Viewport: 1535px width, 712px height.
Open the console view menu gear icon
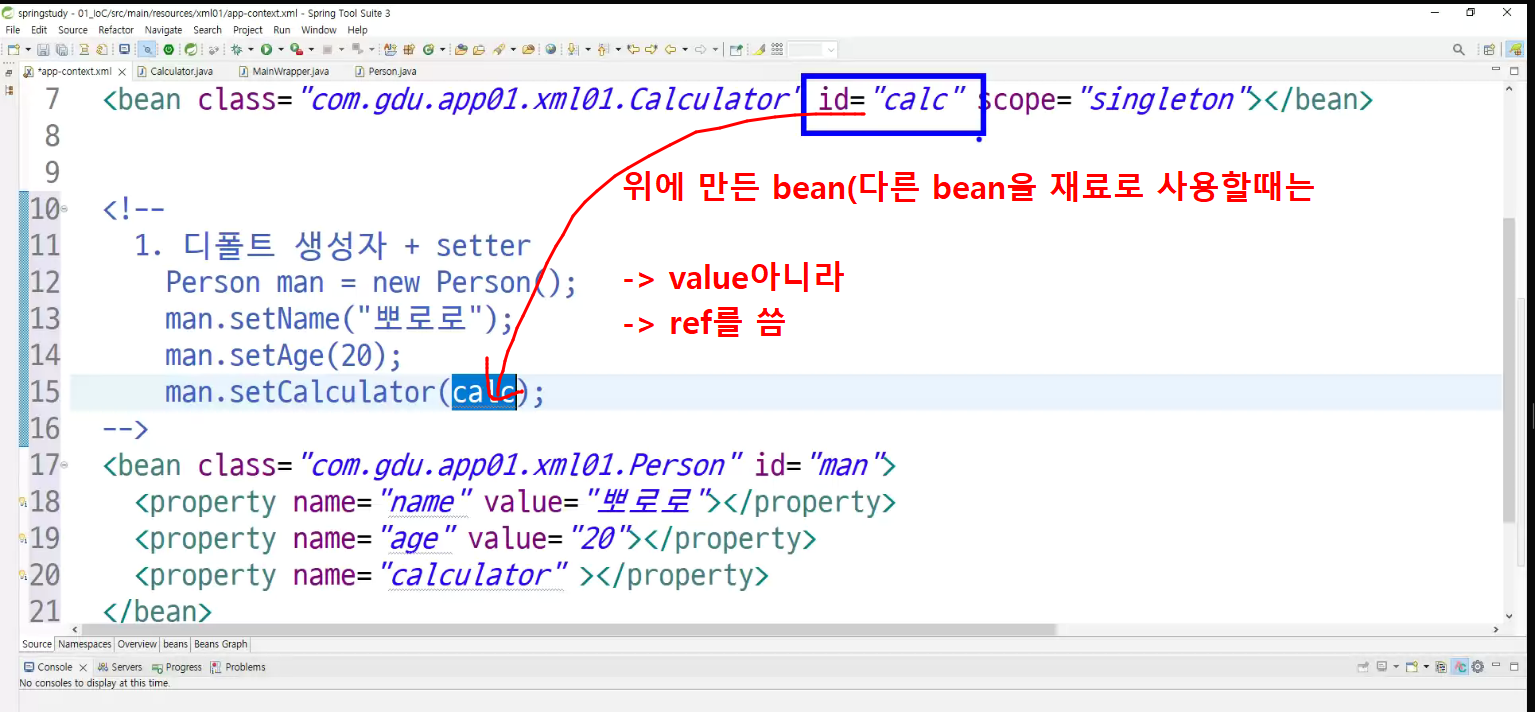pyautogui.click(x=1477, y=667)
